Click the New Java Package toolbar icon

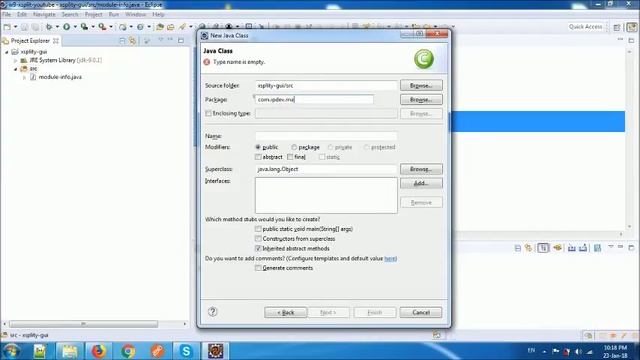[122, 27]
